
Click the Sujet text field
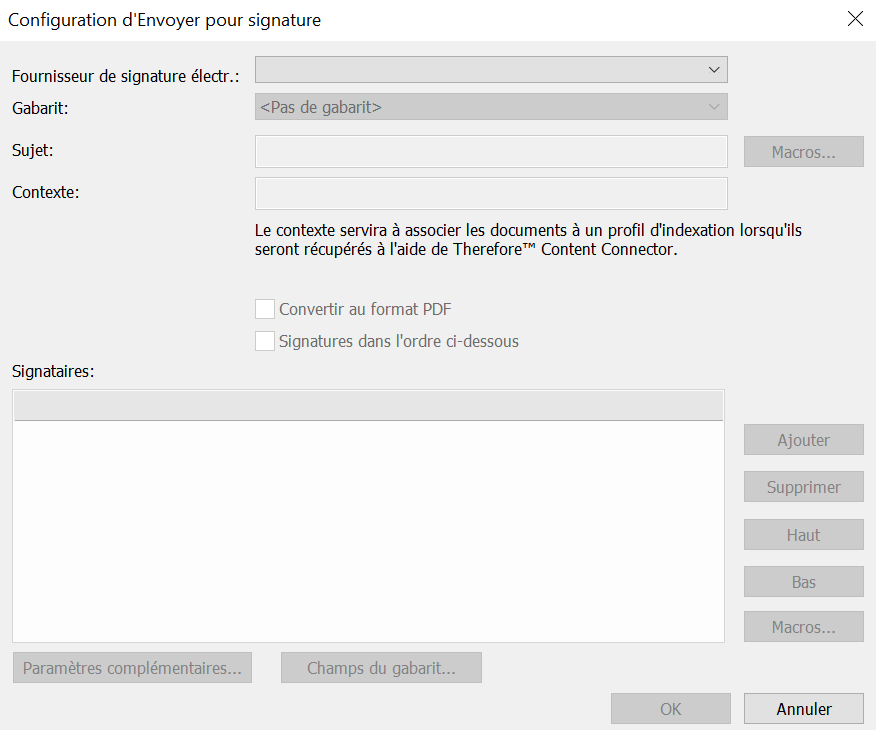(x=491, y=151)
